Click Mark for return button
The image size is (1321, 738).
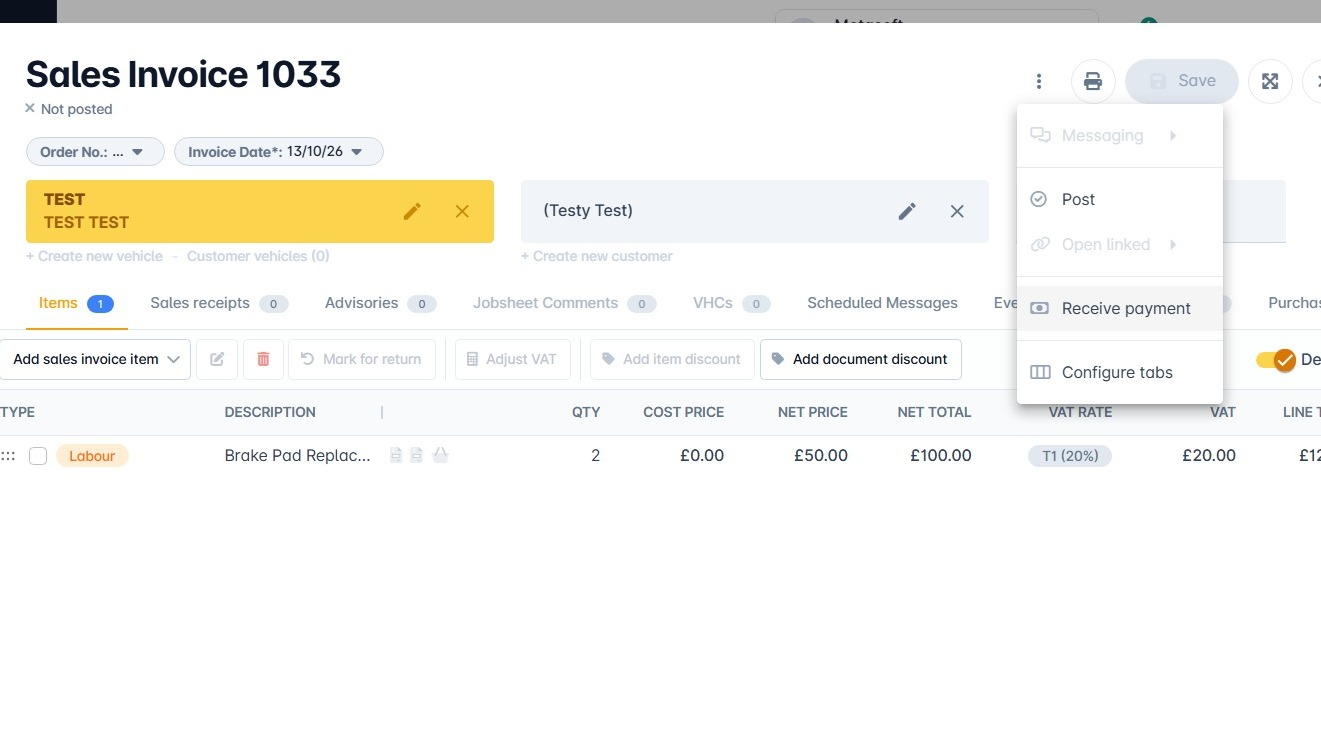362,359
